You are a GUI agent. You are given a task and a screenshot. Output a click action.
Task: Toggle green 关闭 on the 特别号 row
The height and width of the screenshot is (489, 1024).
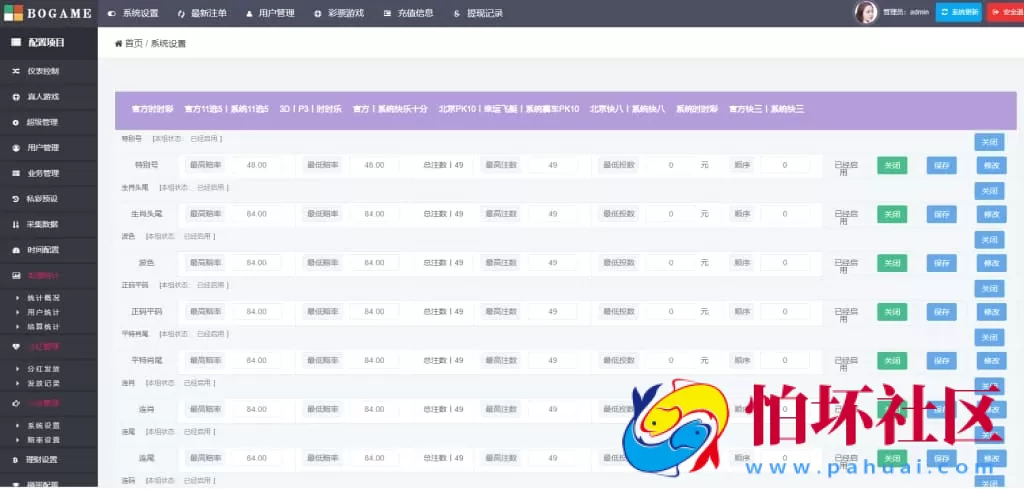(x=892, y=165)
